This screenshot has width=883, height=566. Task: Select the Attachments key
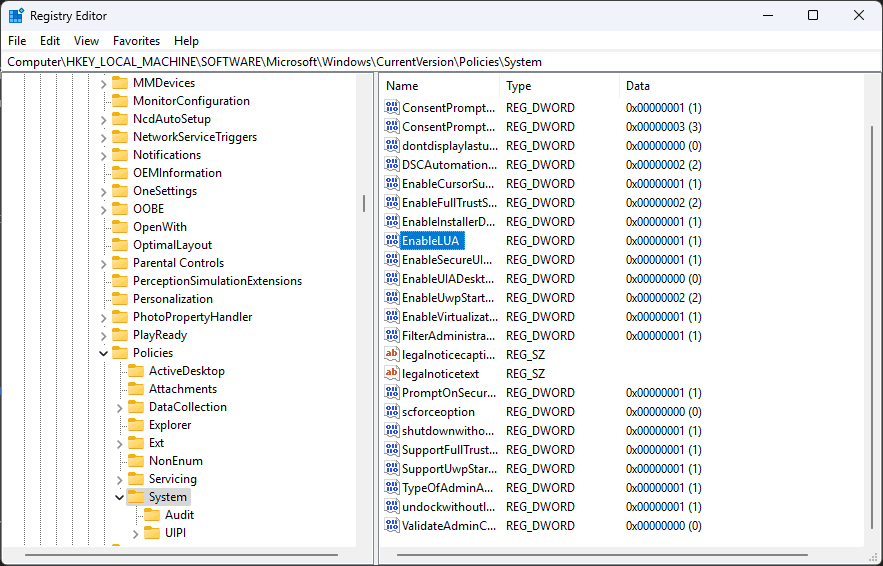tap(182, 389)
